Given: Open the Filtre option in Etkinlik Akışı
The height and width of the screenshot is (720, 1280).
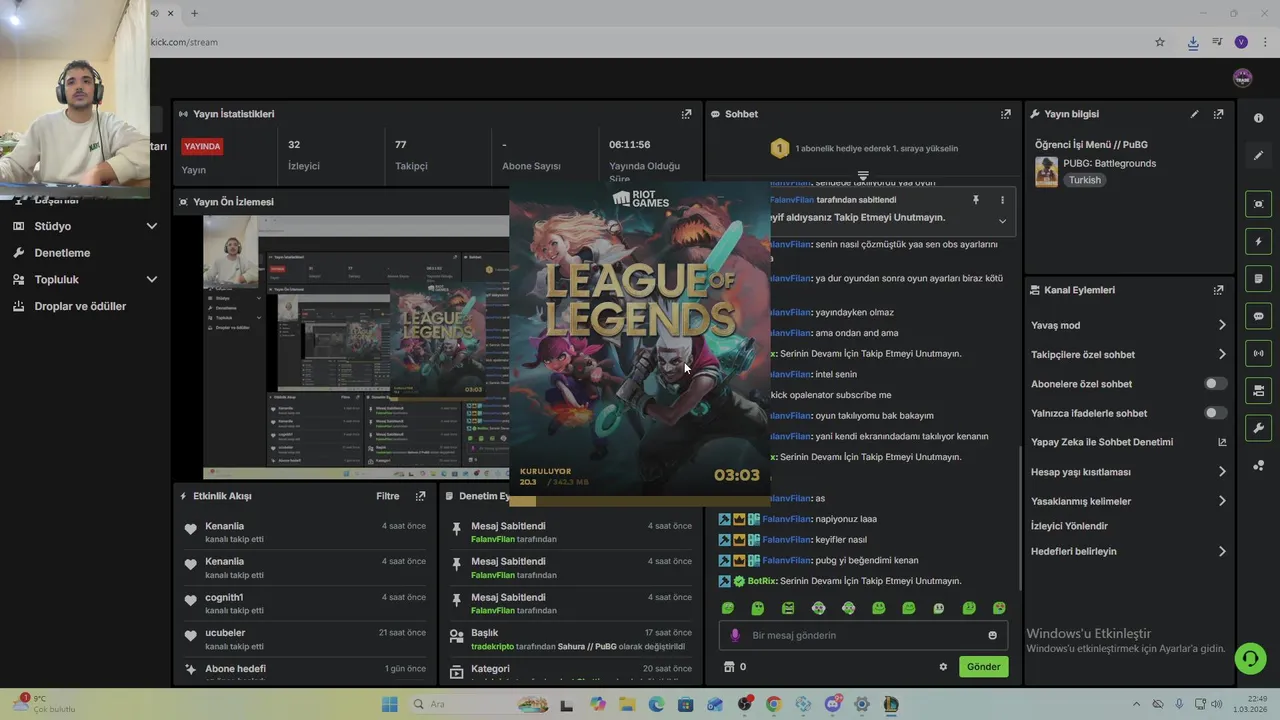Looking at the screenshot, I should (387, 496).
